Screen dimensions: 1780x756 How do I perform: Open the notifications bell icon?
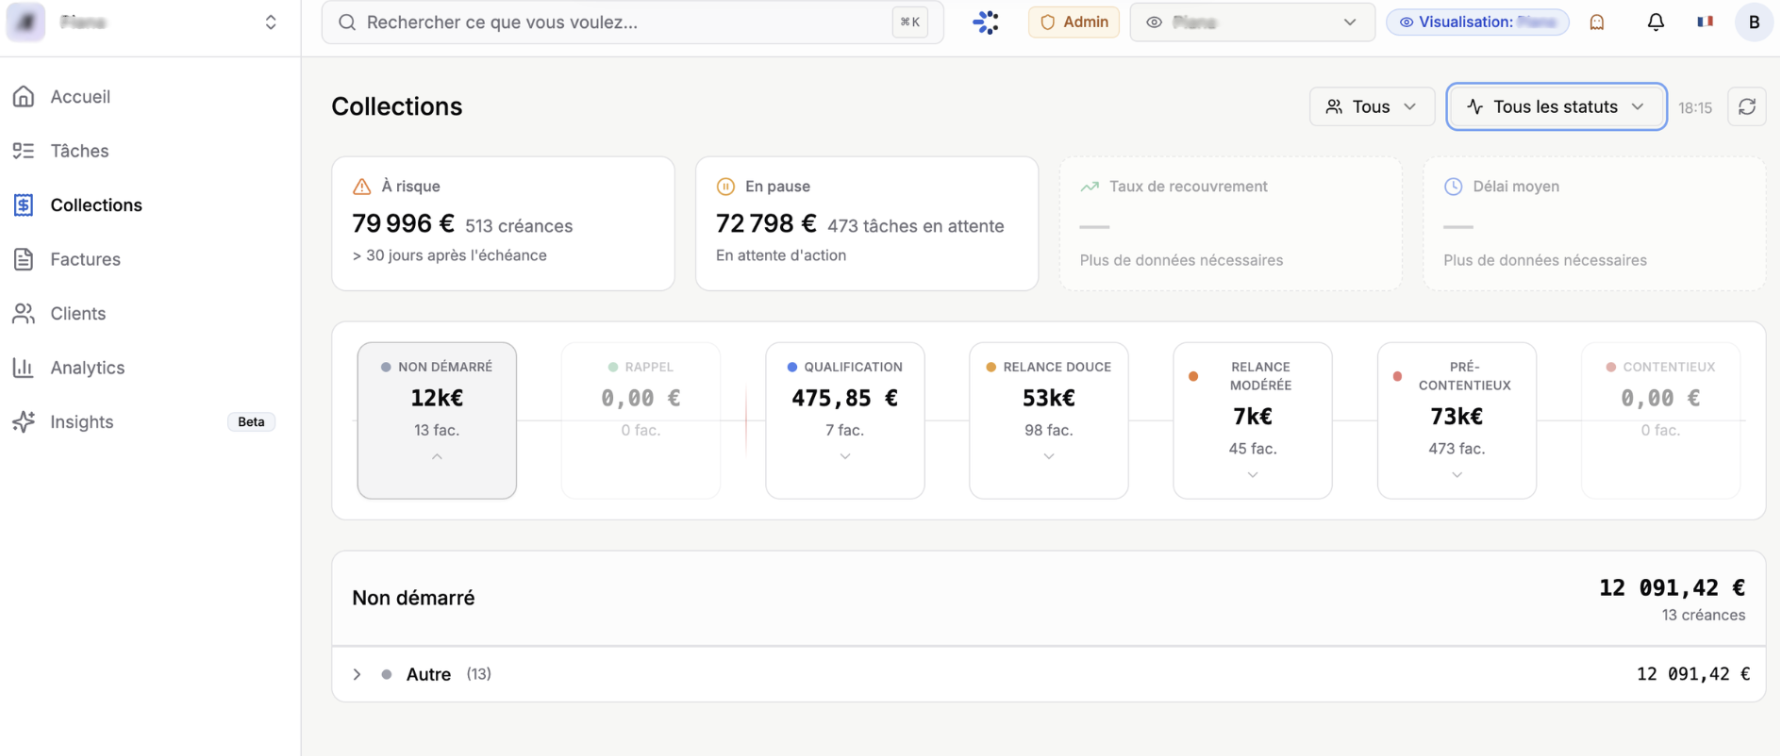[1655, 22]
